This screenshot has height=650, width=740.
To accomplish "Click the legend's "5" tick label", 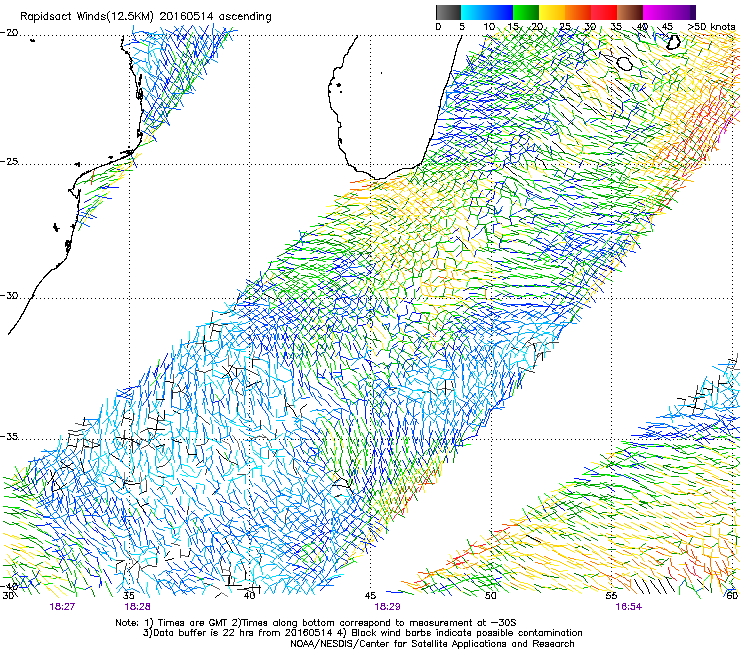I will pos(462,27).
